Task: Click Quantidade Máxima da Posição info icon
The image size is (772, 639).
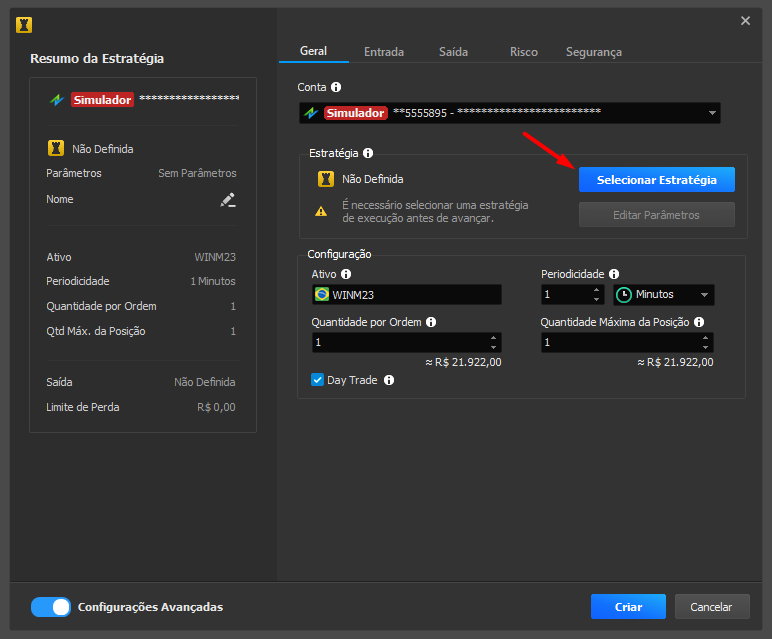Action: 699,322
